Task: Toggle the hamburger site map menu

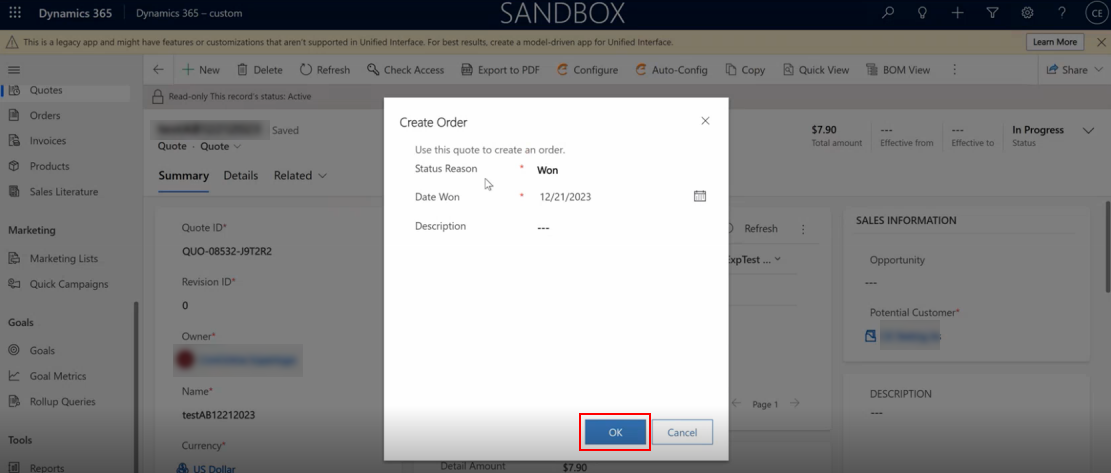Action: [x=14, y=70]
